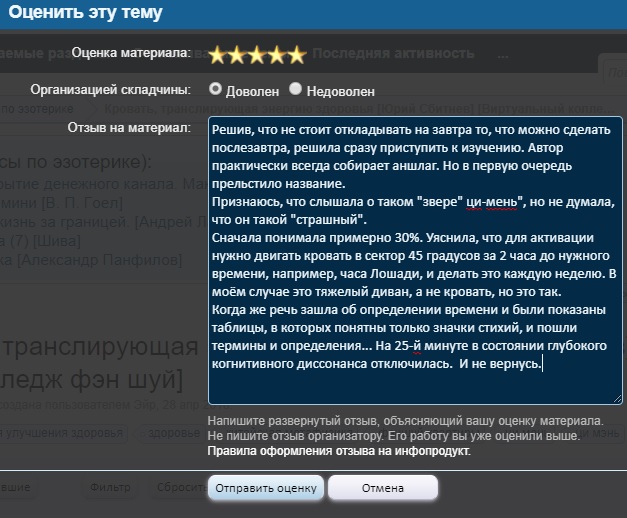Click the 'Оценка материала:' label

tap(131, 52)
